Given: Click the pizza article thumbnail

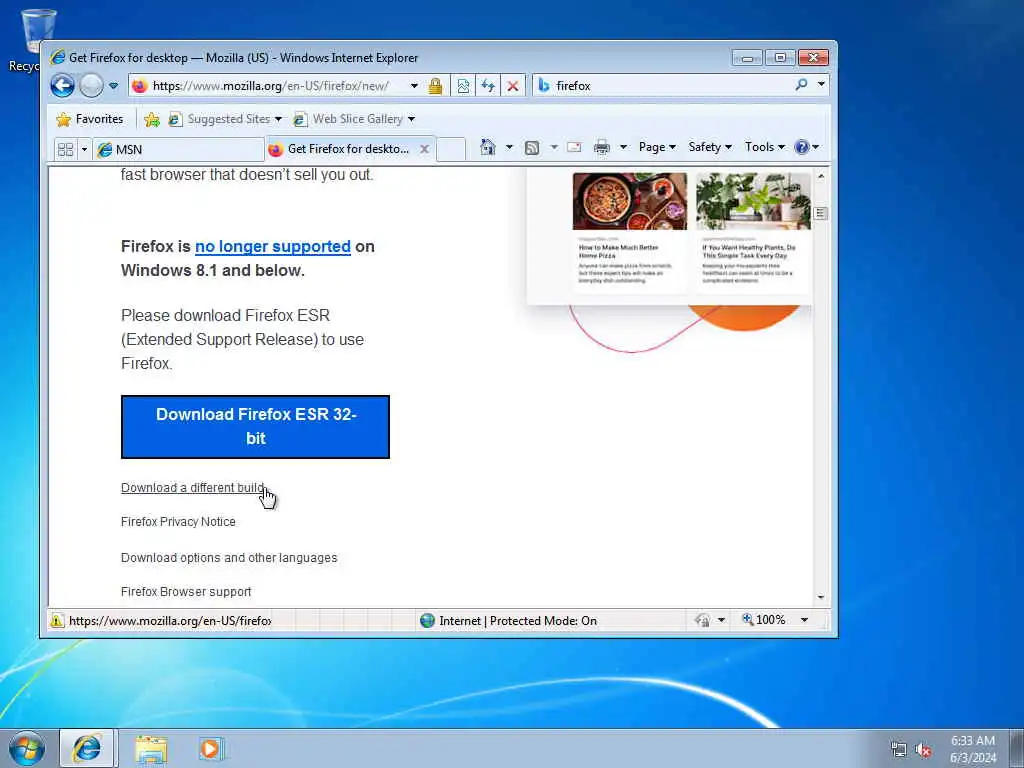Looking at the screenshot, I should click(630, 201).
